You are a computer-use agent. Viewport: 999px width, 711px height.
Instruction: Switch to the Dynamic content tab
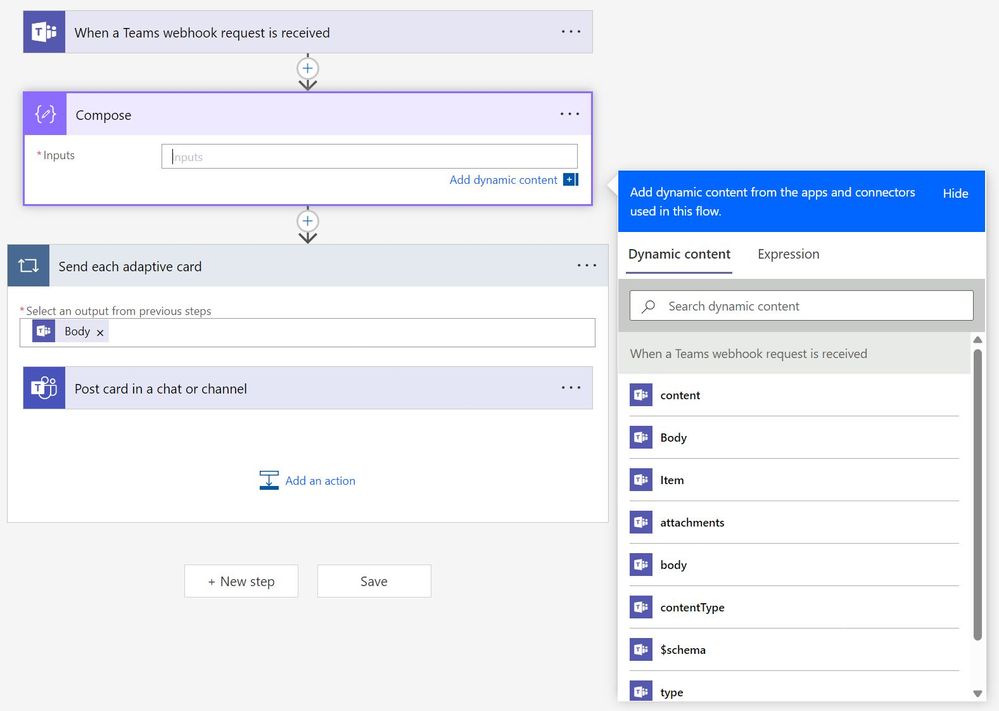(679, 254)
